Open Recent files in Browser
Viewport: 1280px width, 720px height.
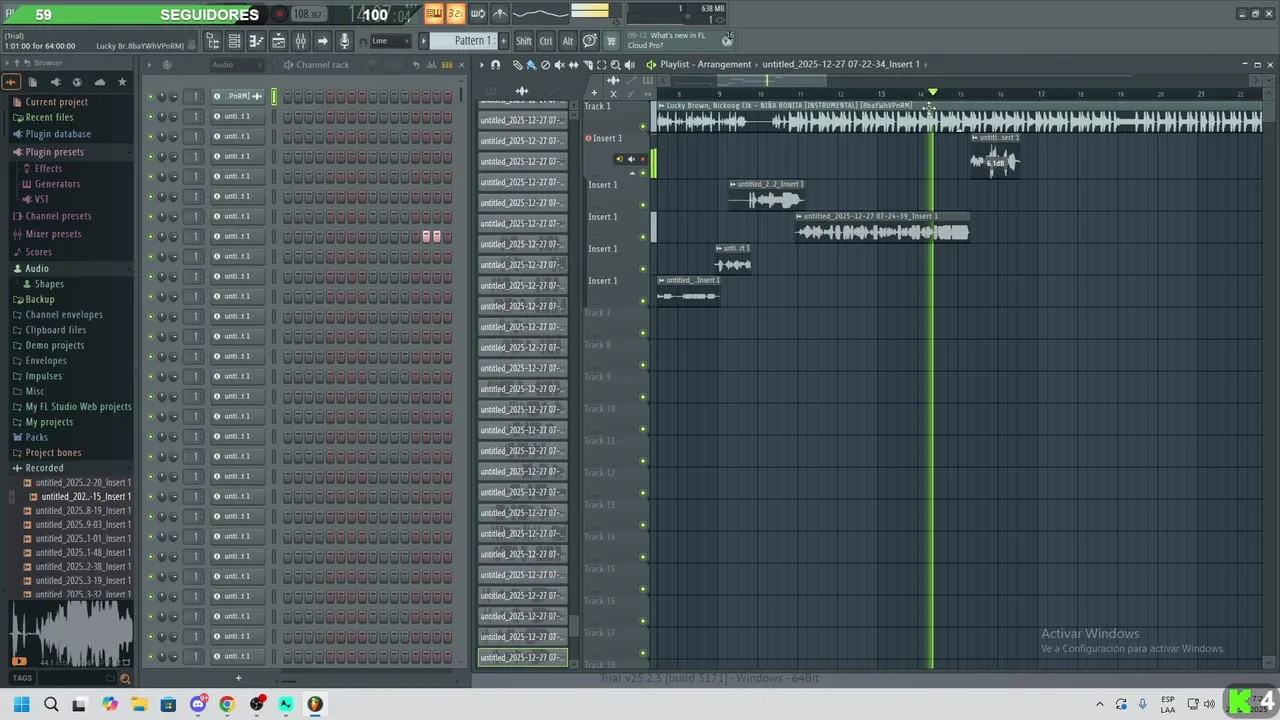point(49,117)
